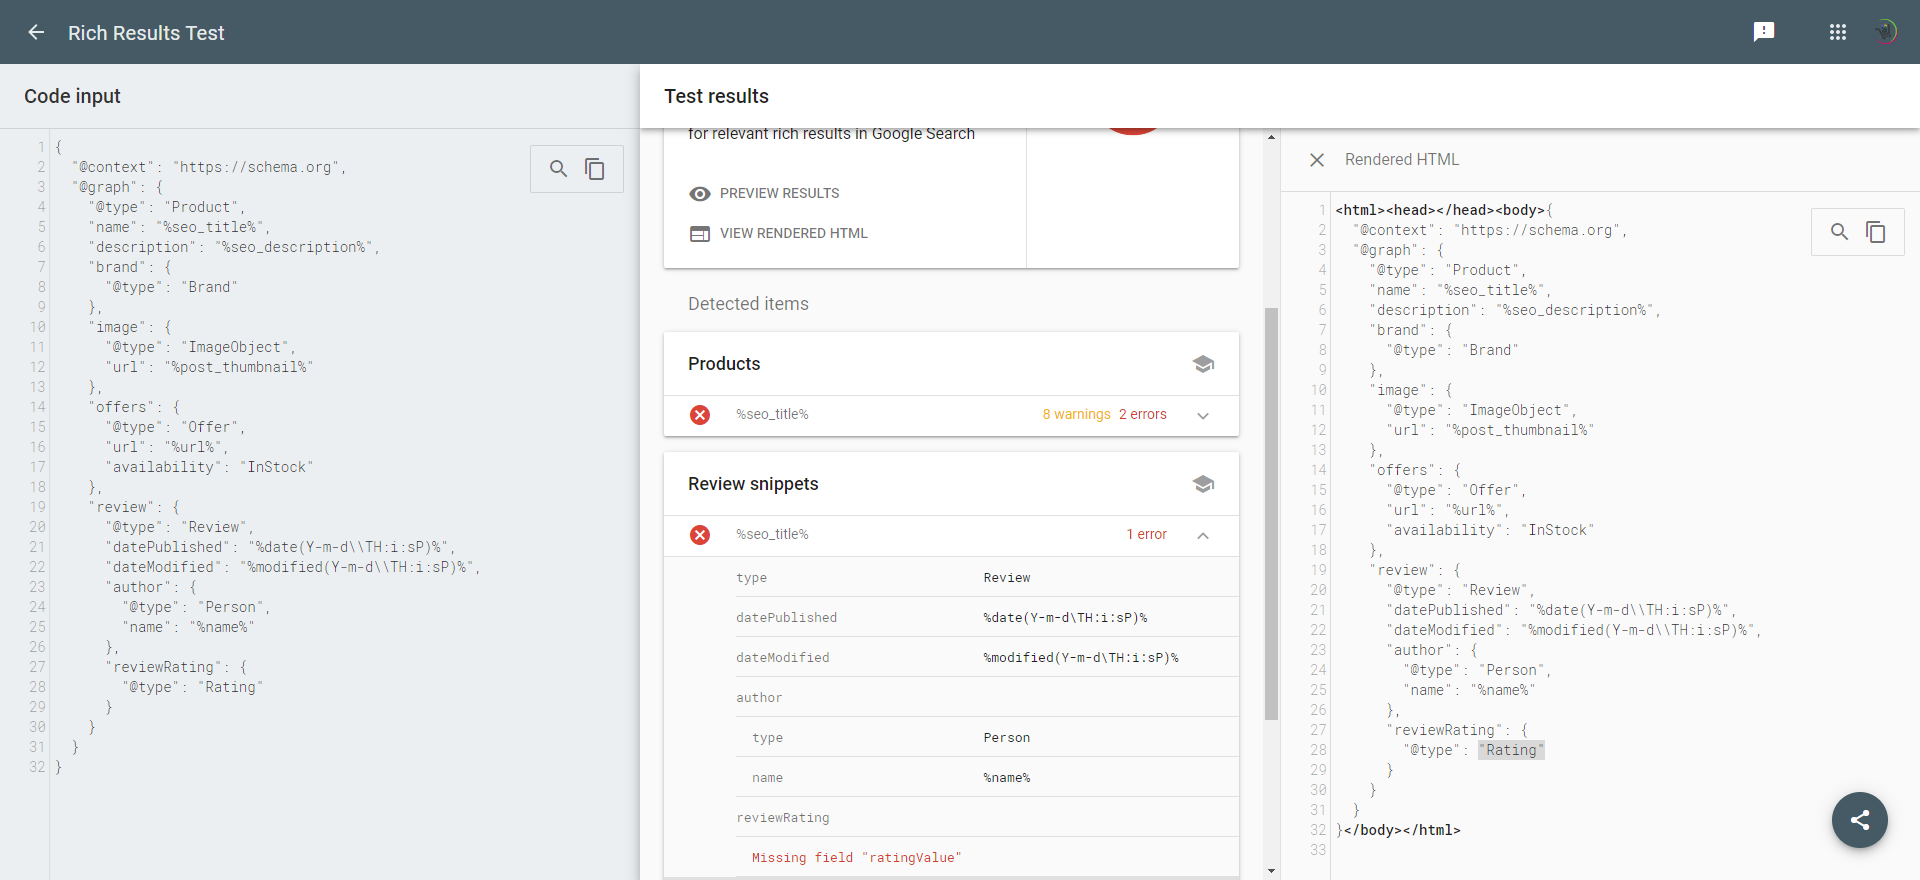Click the Review snippets error status icon

point(700,535)
